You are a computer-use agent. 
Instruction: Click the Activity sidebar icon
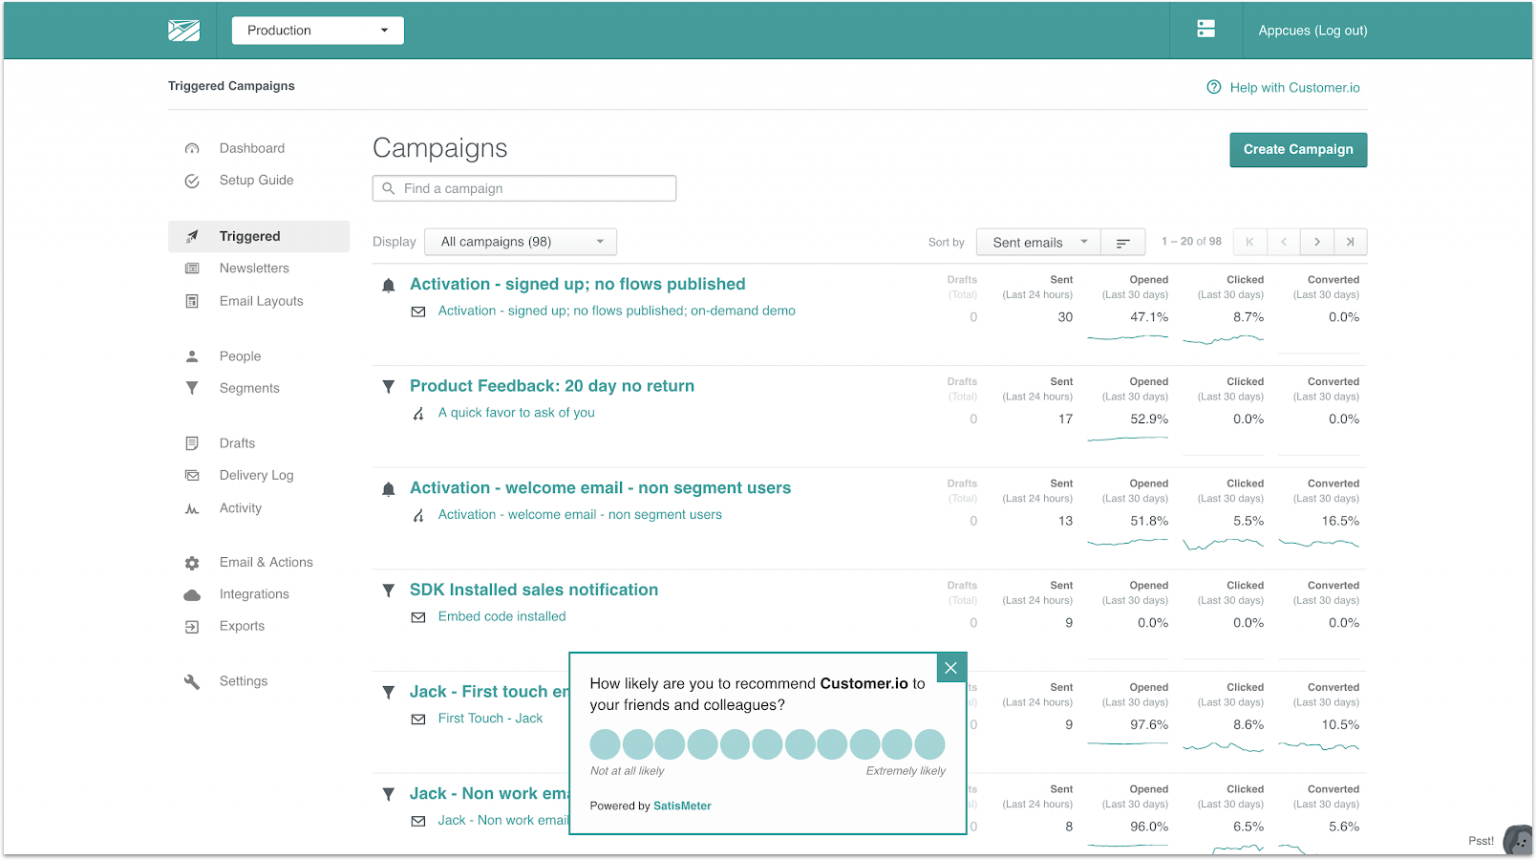191,508
